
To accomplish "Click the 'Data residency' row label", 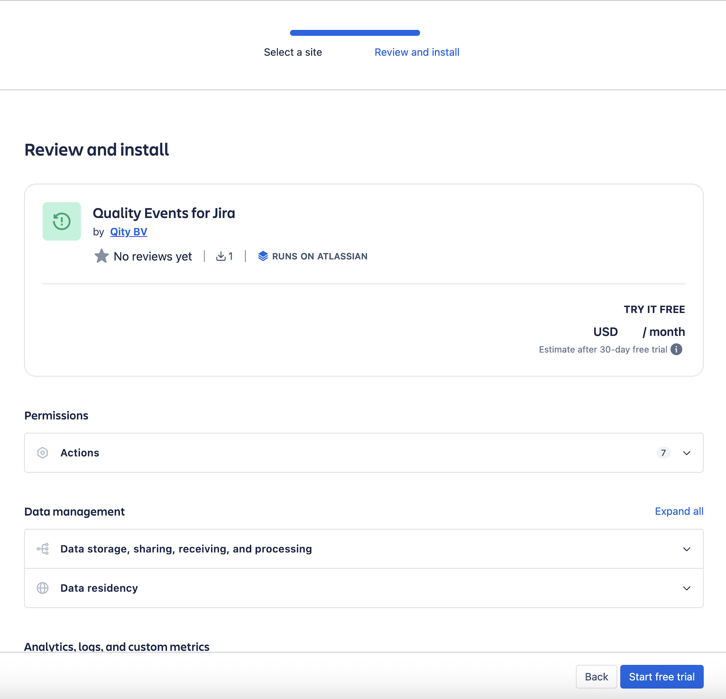I will [99, 588].
